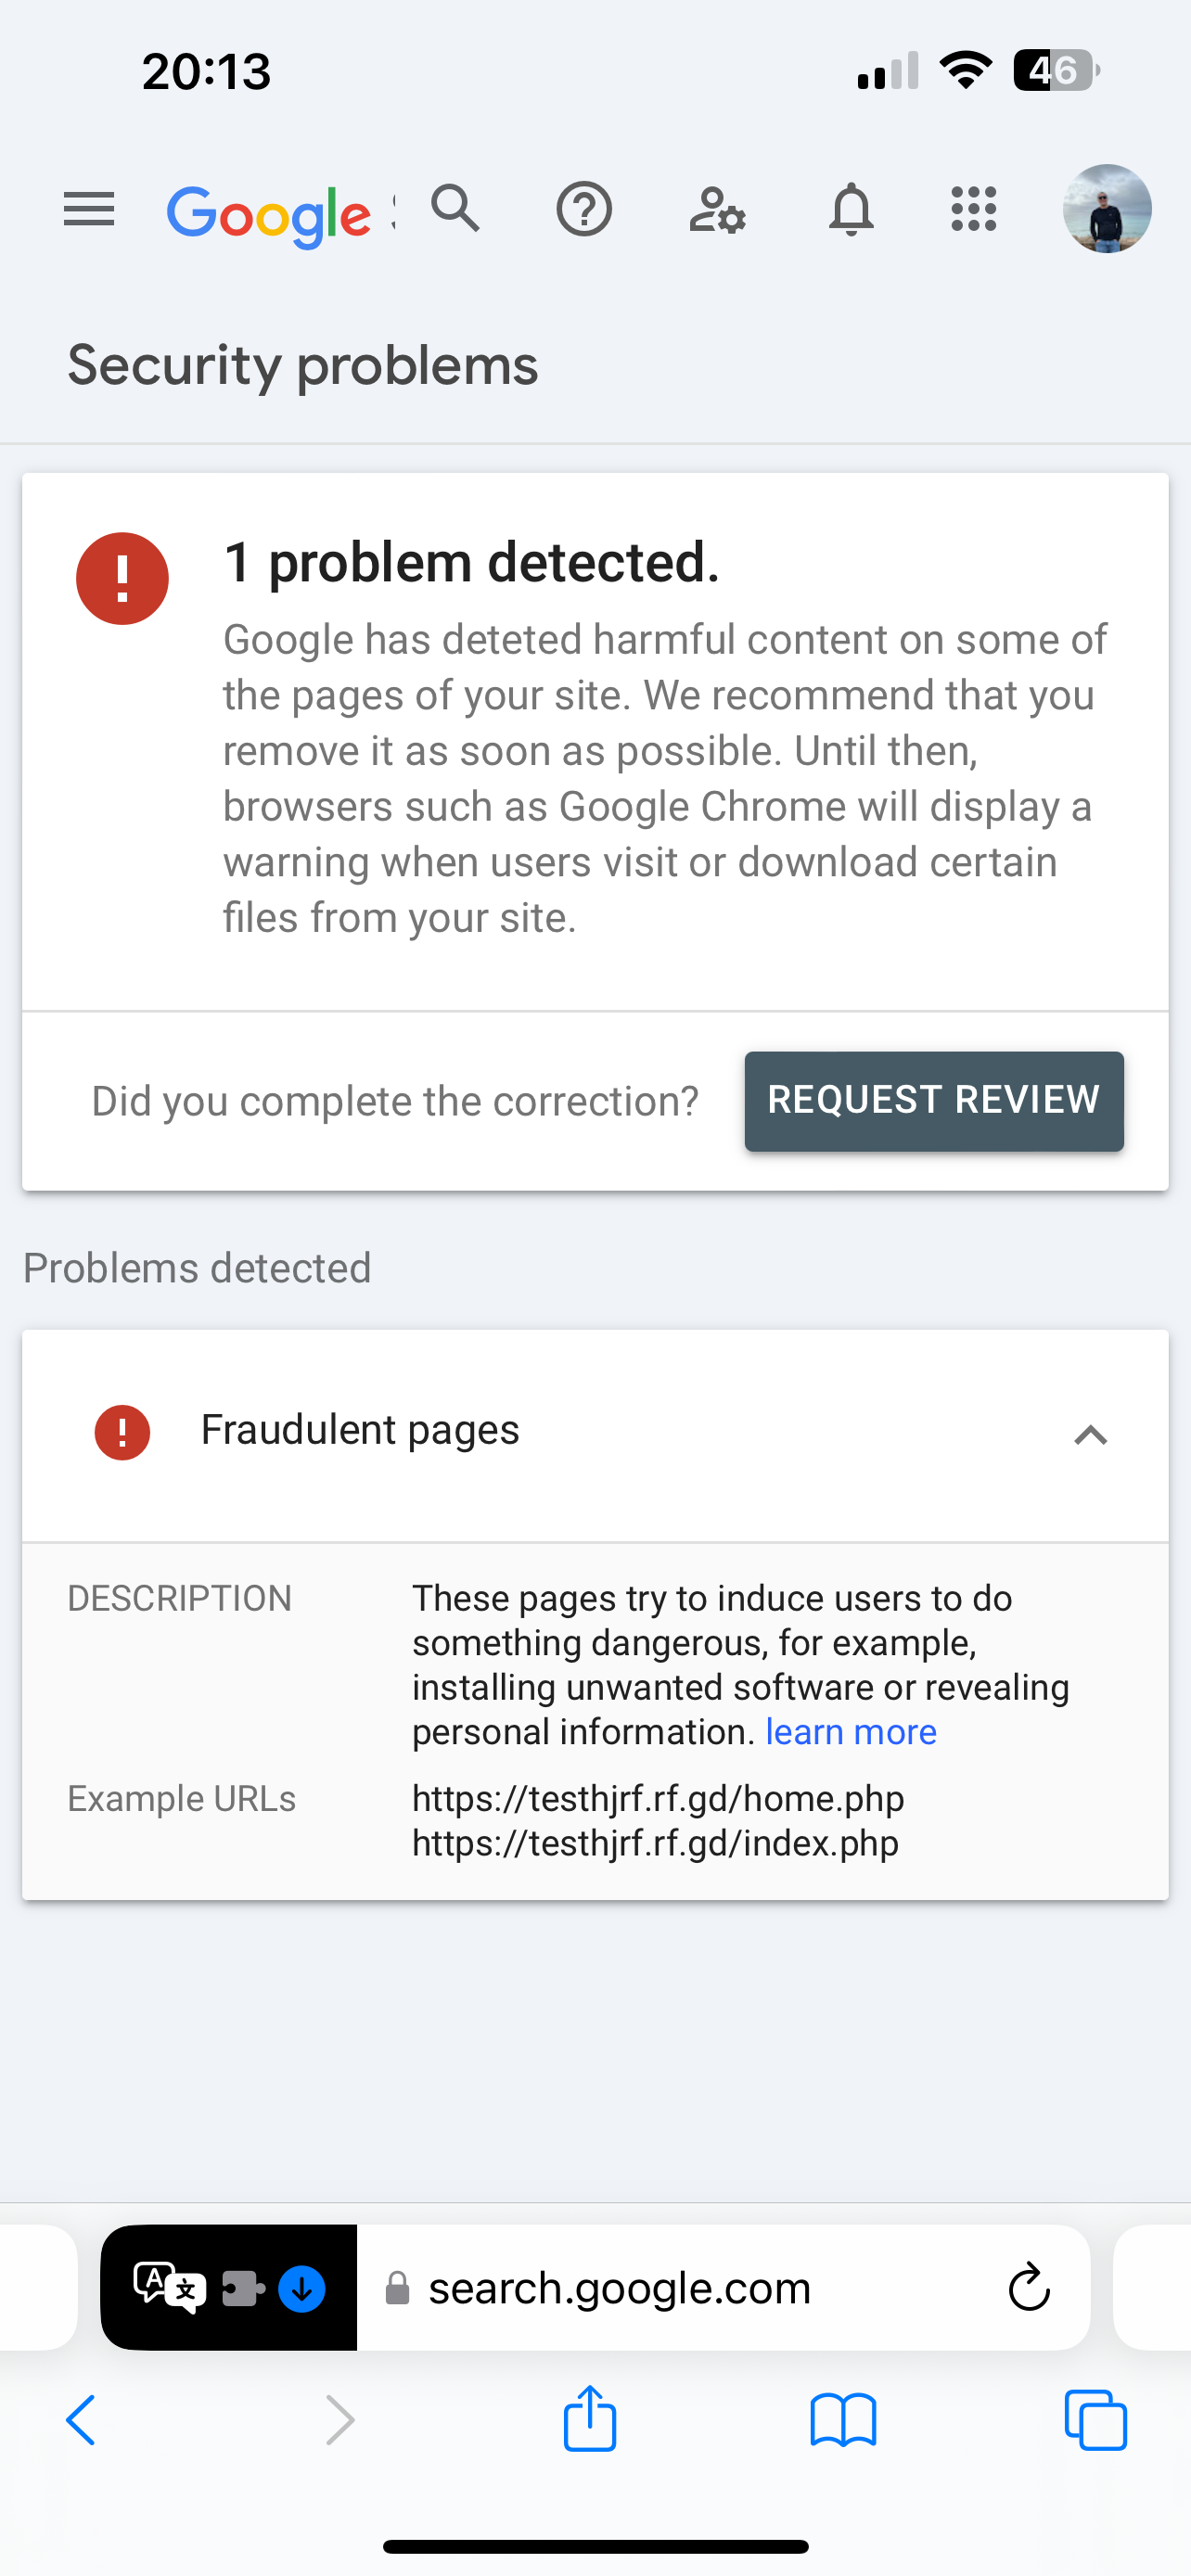Tap the account profile picture
Viewport: 1191px width, 2576px height.
click(1106, 209)
